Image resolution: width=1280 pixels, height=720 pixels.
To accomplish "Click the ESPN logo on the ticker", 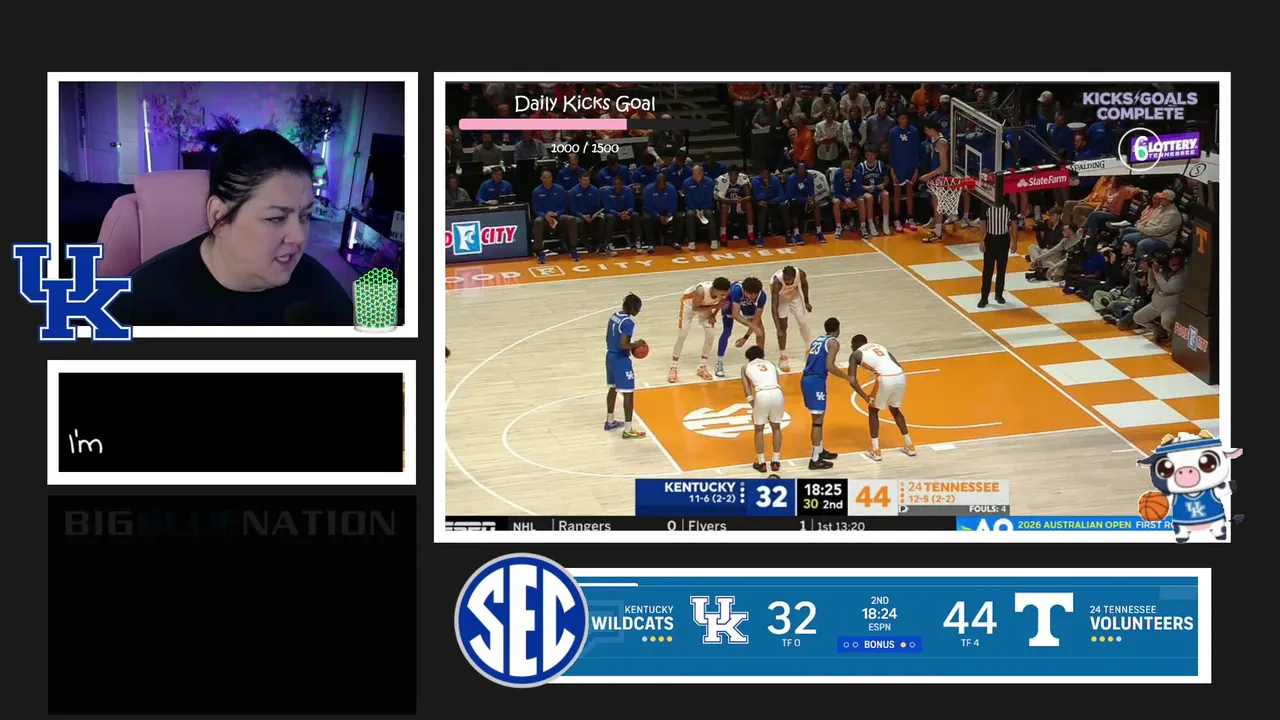I will click(x=470, y=526).
